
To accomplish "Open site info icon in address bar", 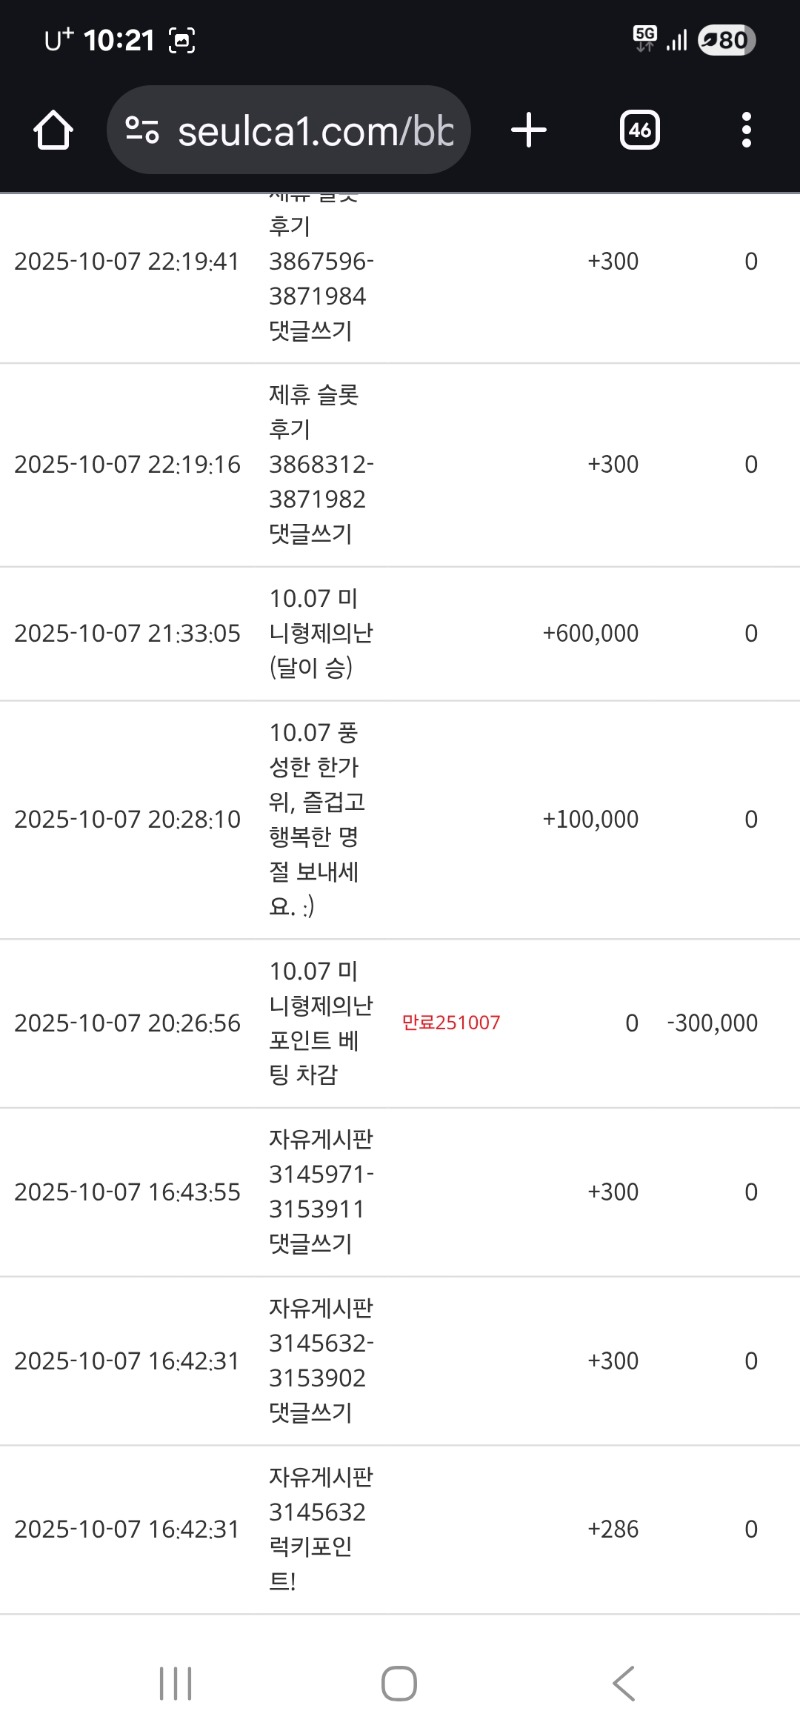I will [142, 130].
